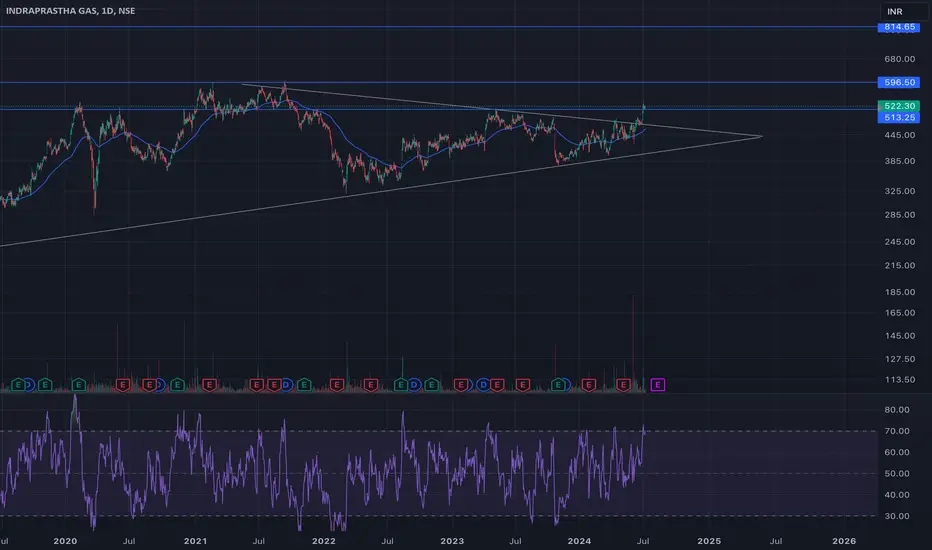Viewport: 932px width, 550px height.
Task: Click the 2022 label on time axis
Action: [323, 541]
